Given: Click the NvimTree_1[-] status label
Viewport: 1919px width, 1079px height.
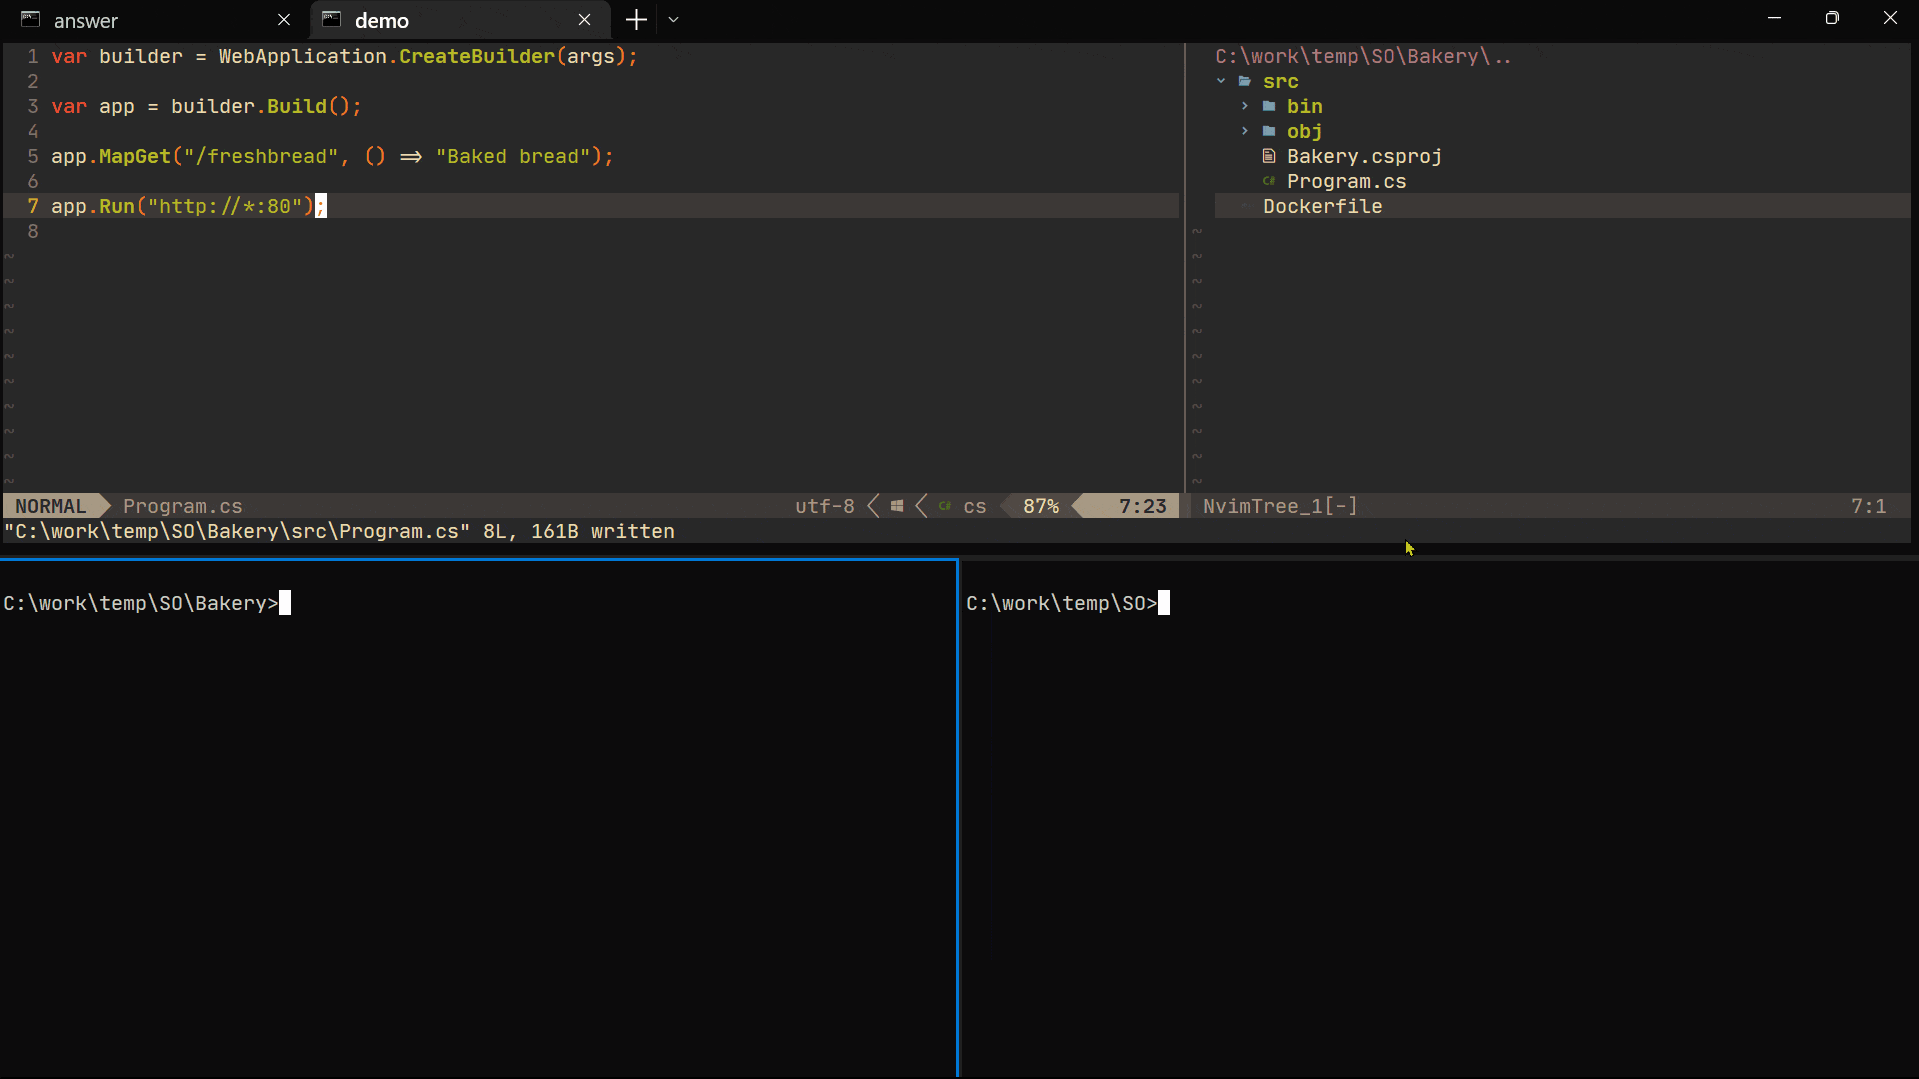Looking at the screenshot, I should coord(1280,506).
